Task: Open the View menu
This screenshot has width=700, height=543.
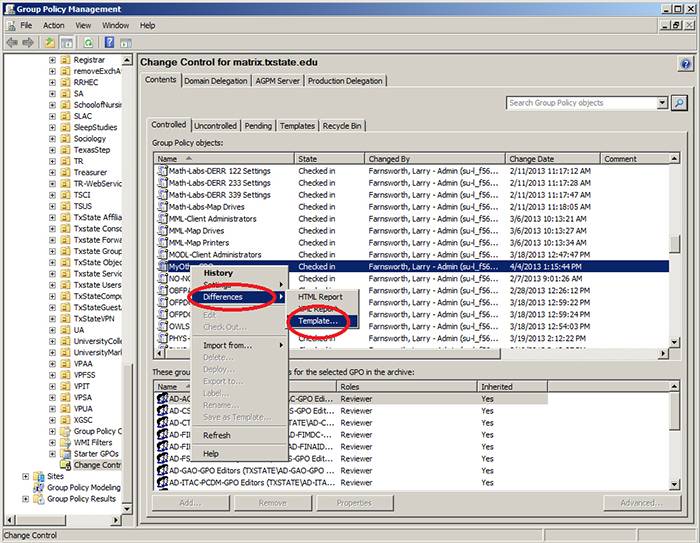Action: (x=83, y=25)
